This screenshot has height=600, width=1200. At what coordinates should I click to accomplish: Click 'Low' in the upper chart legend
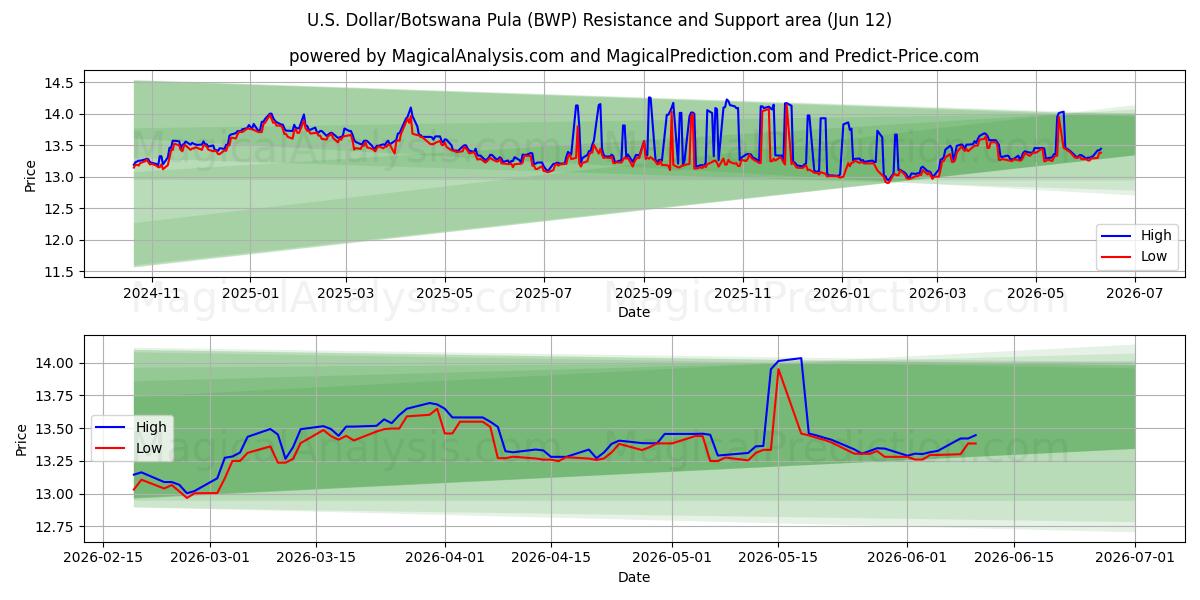(x=1154, y=256)
